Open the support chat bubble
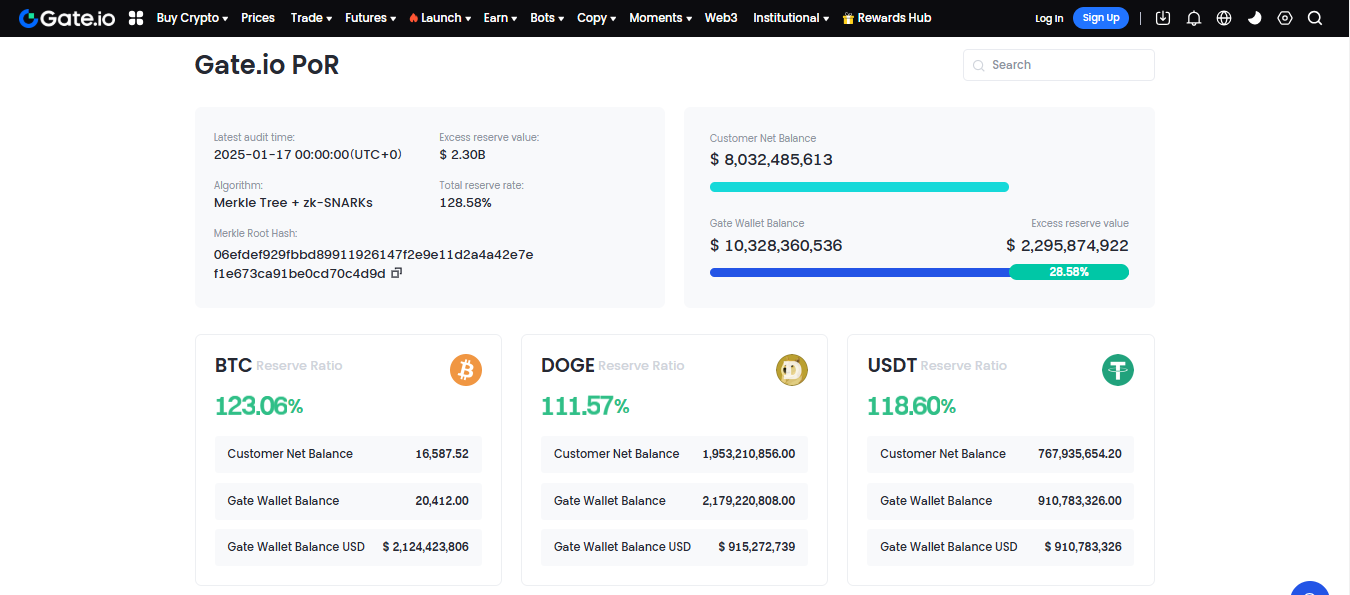The width and height of the screenshot is (1350, 595). pos(1310,588)
